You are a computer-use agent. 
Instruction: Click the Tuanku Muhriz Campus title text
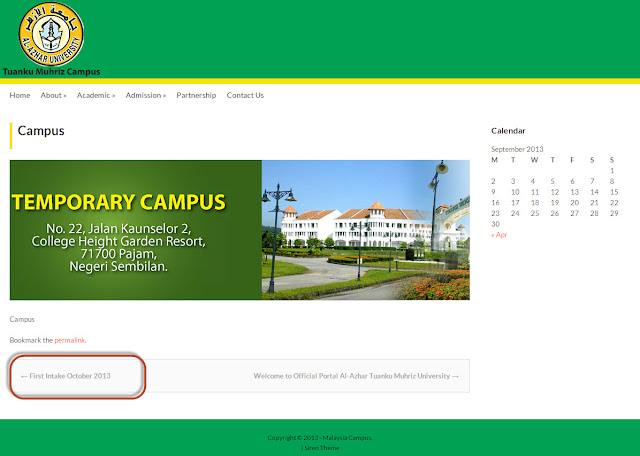point(51,72)
